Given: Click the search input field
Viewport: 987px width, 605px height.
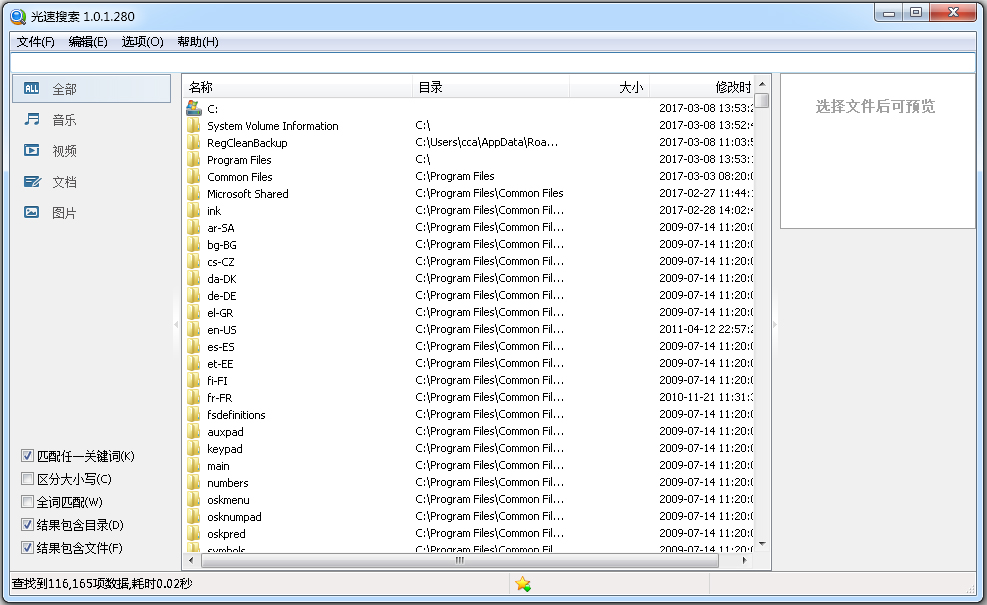Looking at the screenshot, I should pyautogui.click(x=492, y=63).
